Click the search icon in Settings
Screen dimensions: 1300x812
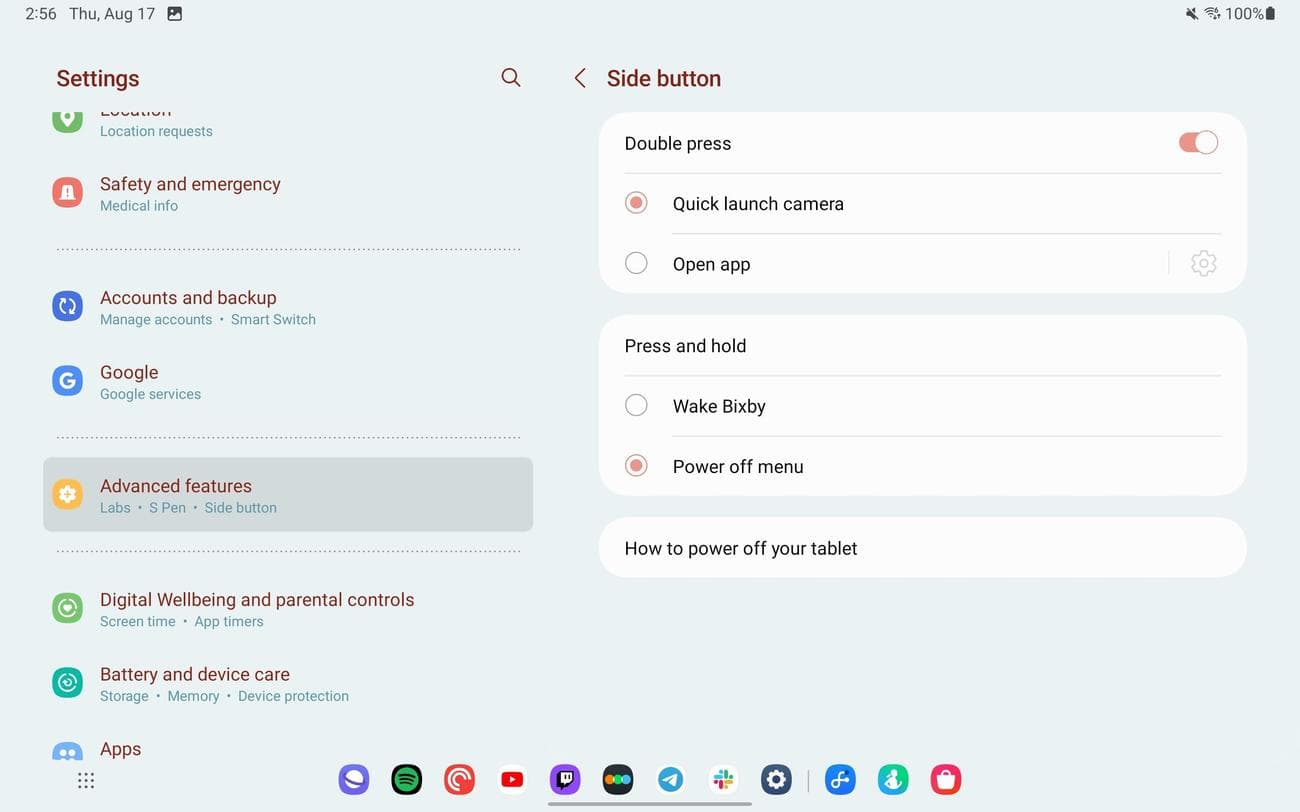[511, 78]
